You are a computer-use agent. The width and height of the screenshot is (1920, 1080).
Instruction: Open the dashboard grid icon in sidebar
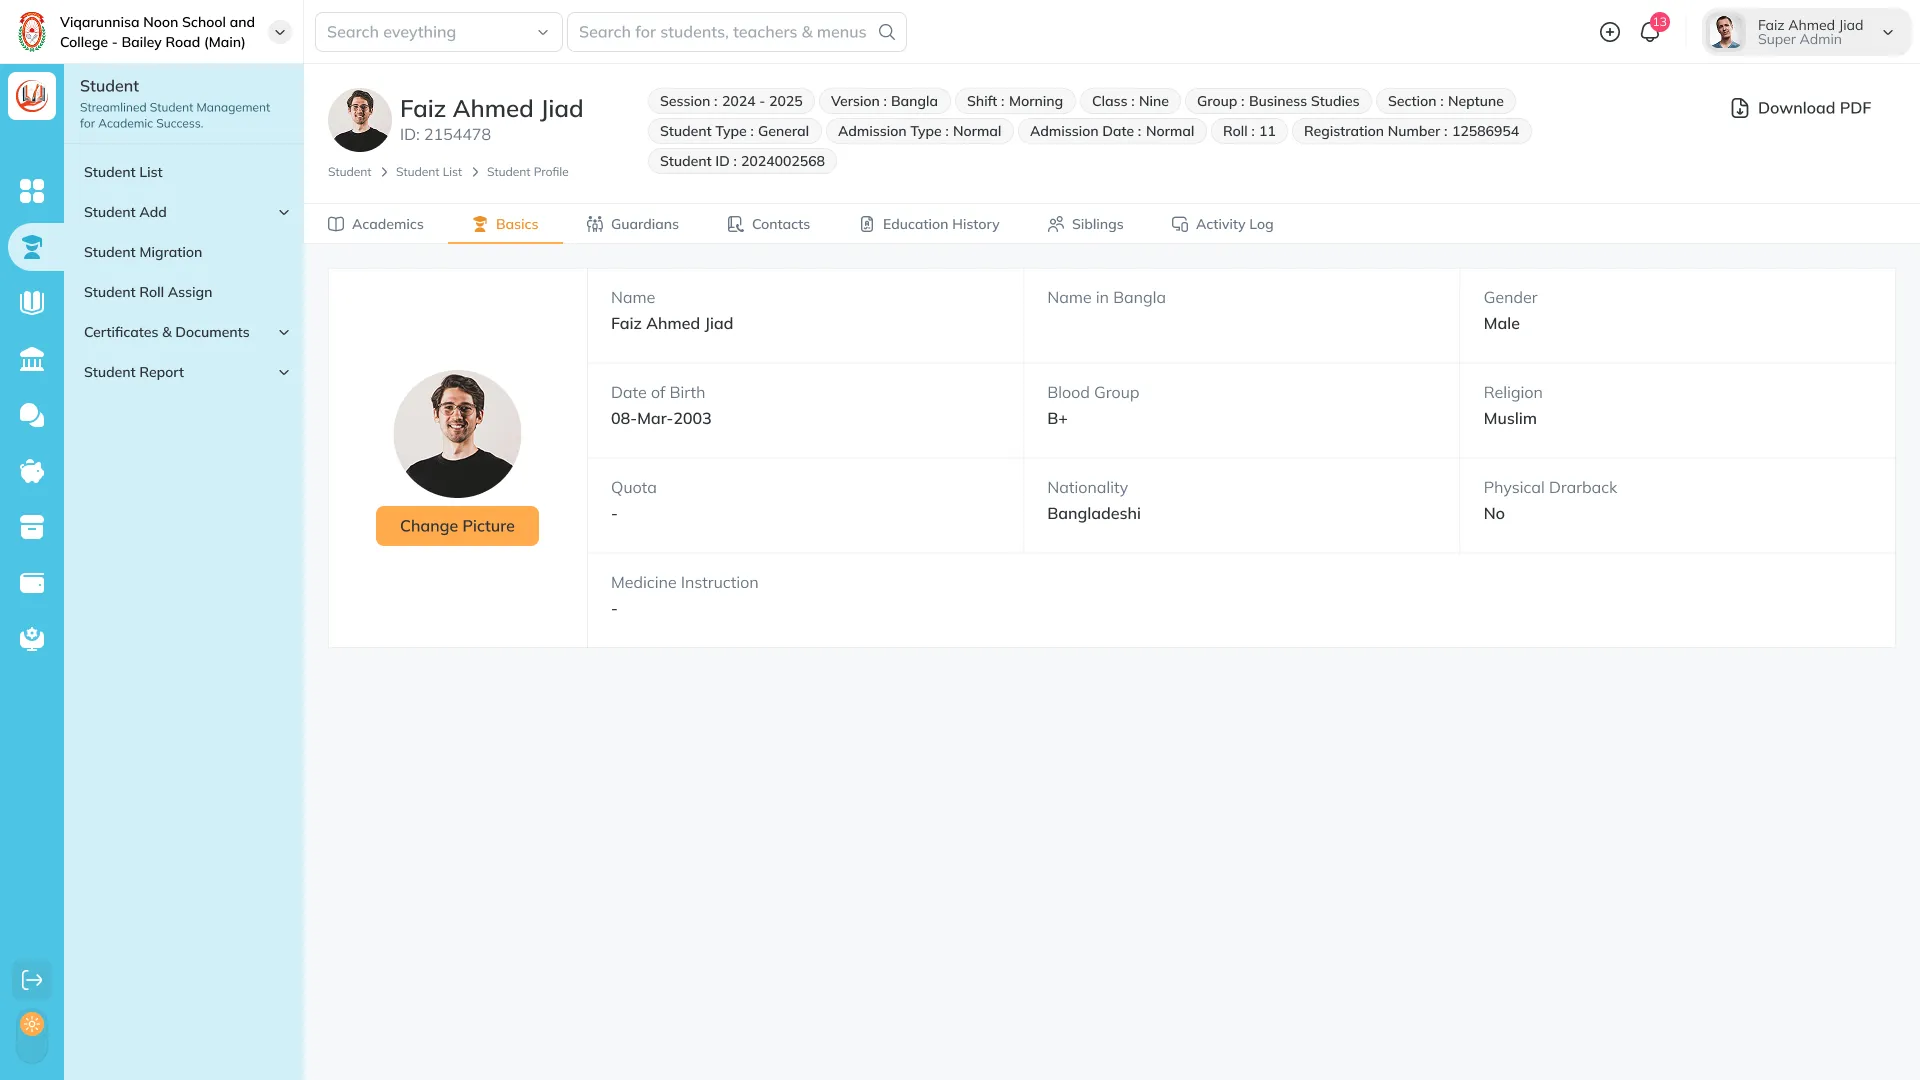[32, 190]
